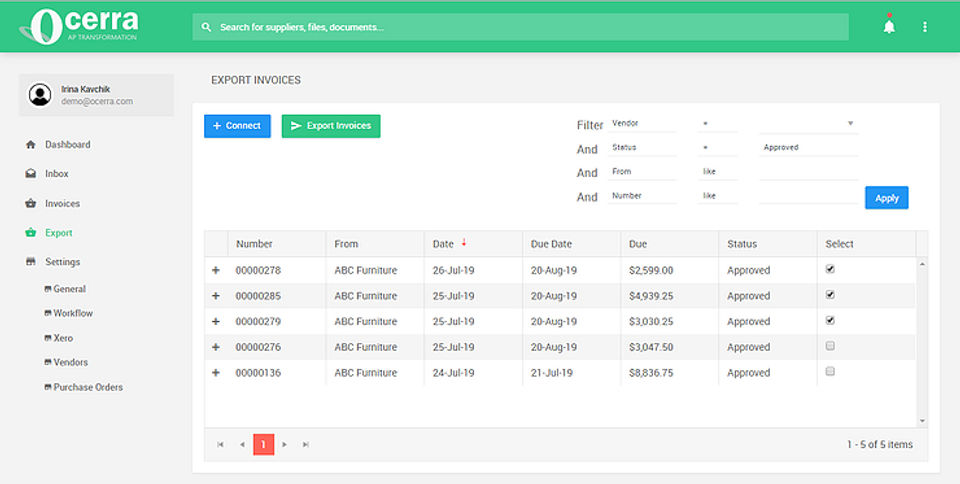The image size is (960, 484).
Task: Expand row of invoice 00000285
Action: 216,296
